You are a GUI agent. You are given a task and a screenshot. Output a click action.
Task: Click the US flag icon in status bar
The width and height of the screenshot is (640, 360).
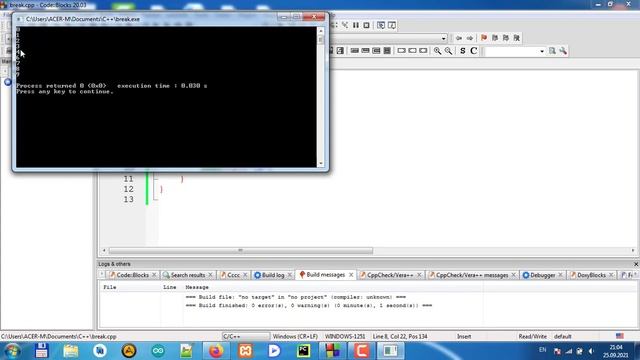coord(620,336)
